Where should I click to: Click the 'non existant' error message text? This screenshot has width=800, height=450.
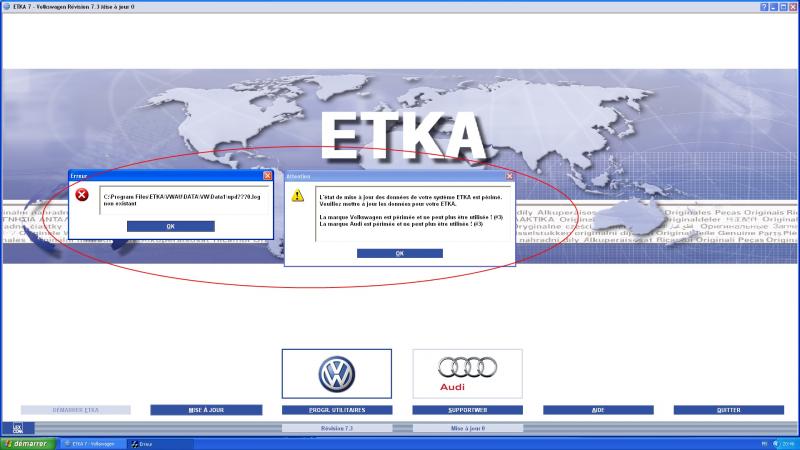pyautogui.click(x=120, y=204)
